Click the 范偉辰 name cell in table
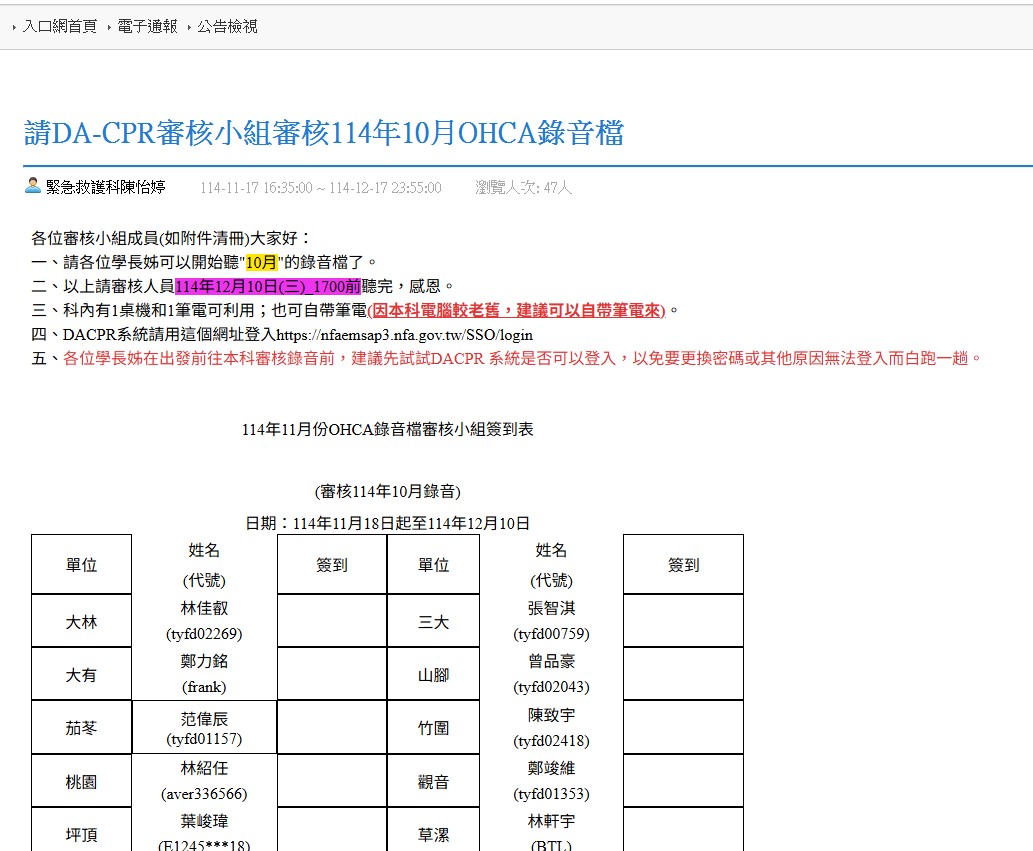 tap(204, 727)
